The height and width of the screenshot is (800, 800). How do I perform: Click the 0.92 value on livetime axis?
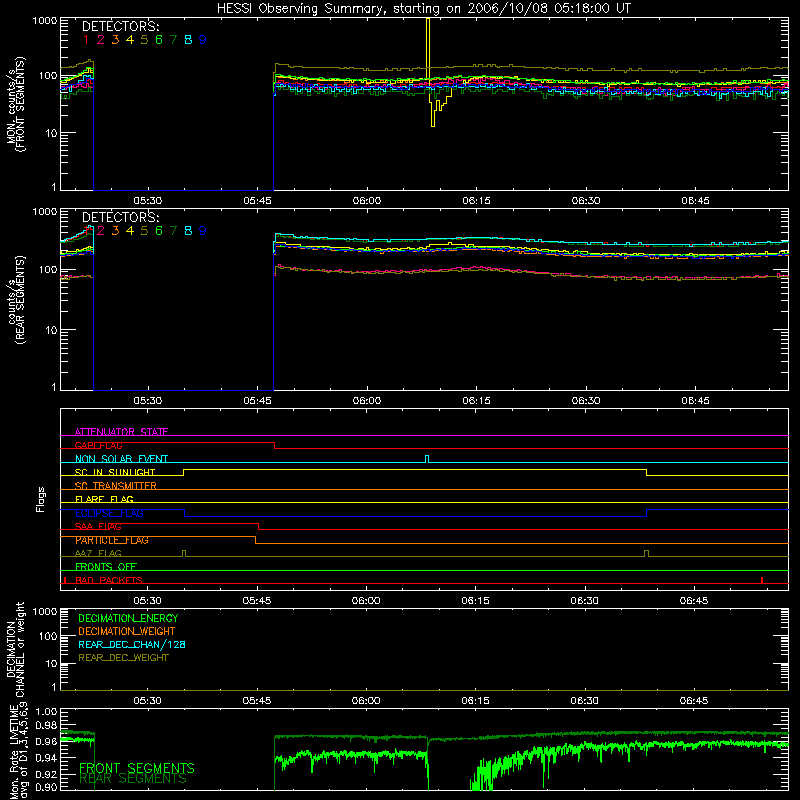point(46,774)
